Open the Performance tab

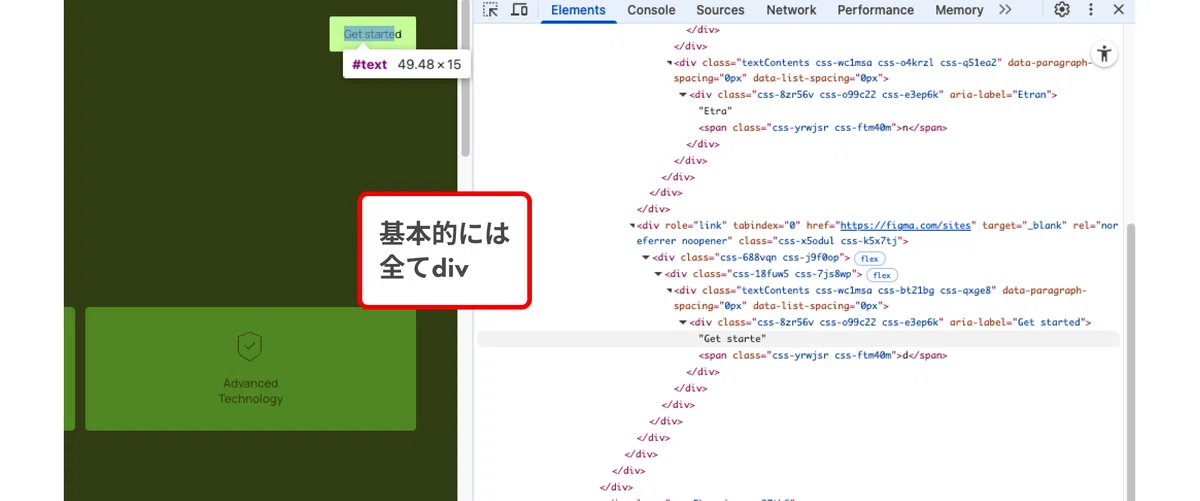pyautogui.click(x=876, y=10)
